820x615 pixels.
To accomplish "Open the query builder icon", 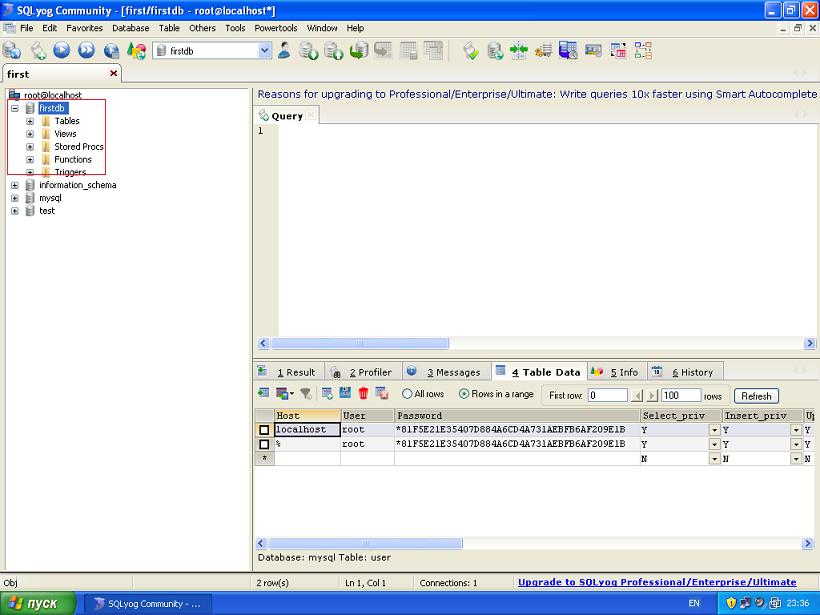I will (618, 51).
